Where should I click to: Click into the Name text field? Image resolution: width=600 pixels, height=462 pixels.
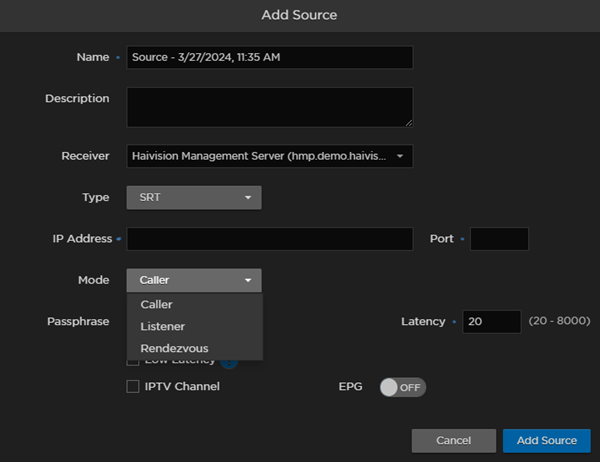(269, 57)
